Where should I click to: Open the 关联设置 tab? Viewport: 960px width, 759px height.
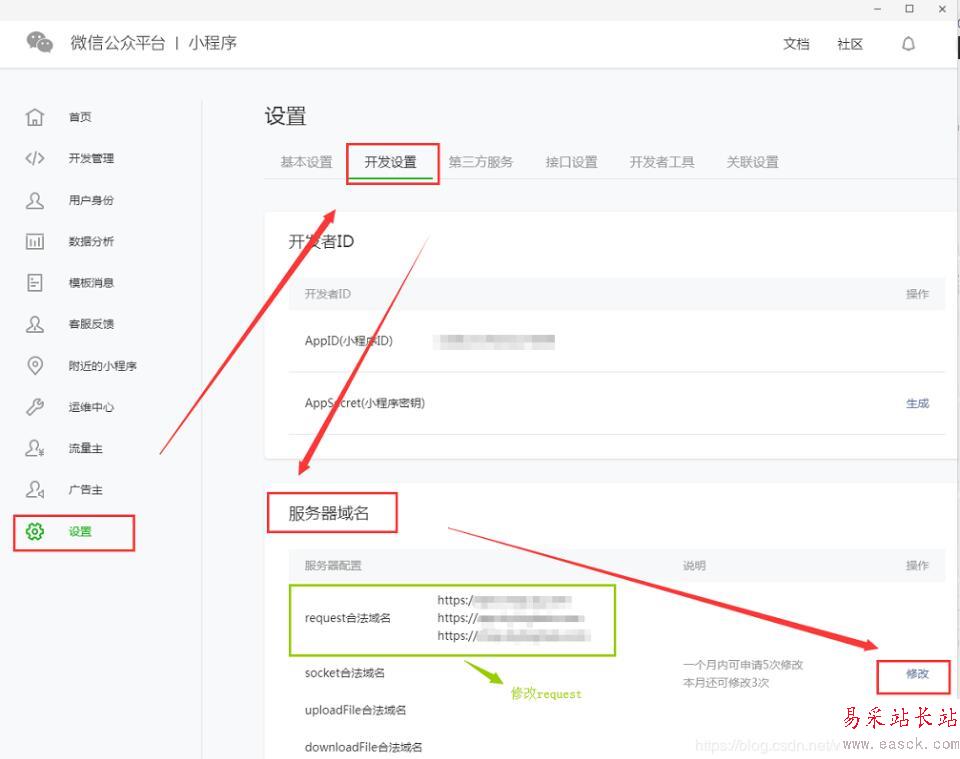(x=752, y=162)
